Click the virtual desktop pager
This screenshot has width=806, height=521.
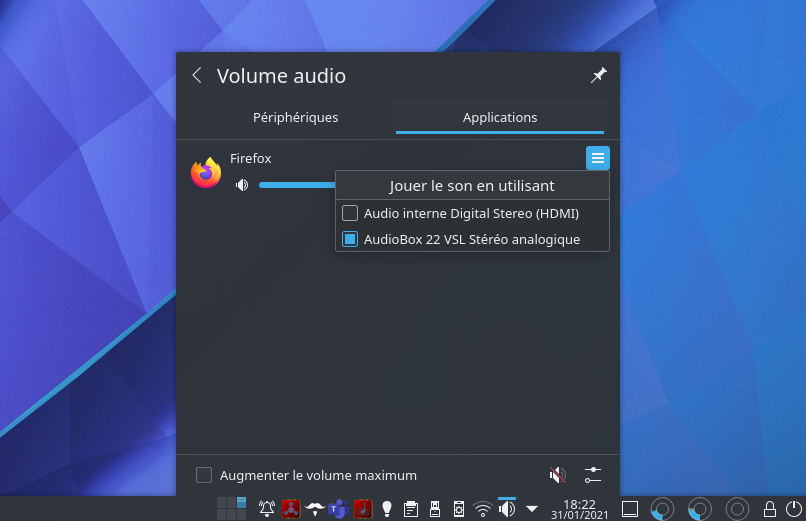point(231,509)
